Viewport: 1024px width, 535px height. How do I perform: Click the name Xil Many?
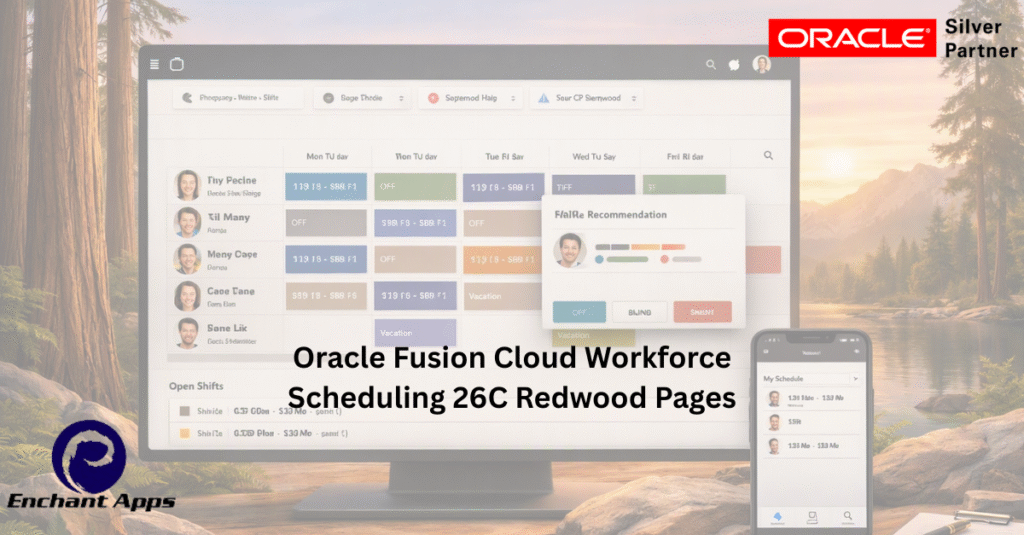point(229,217)
